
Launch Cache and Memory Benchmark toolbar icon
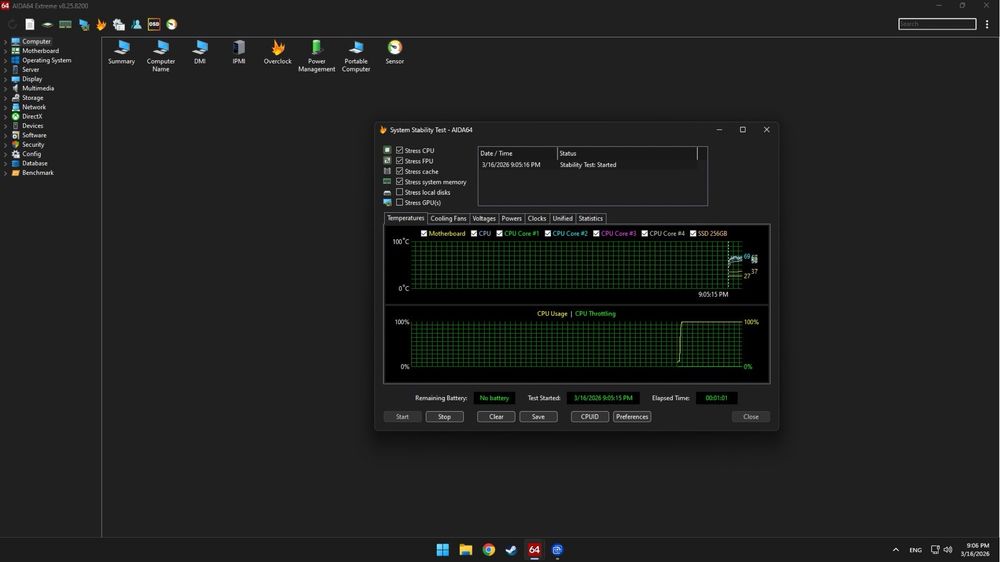(x=65, y=24)
